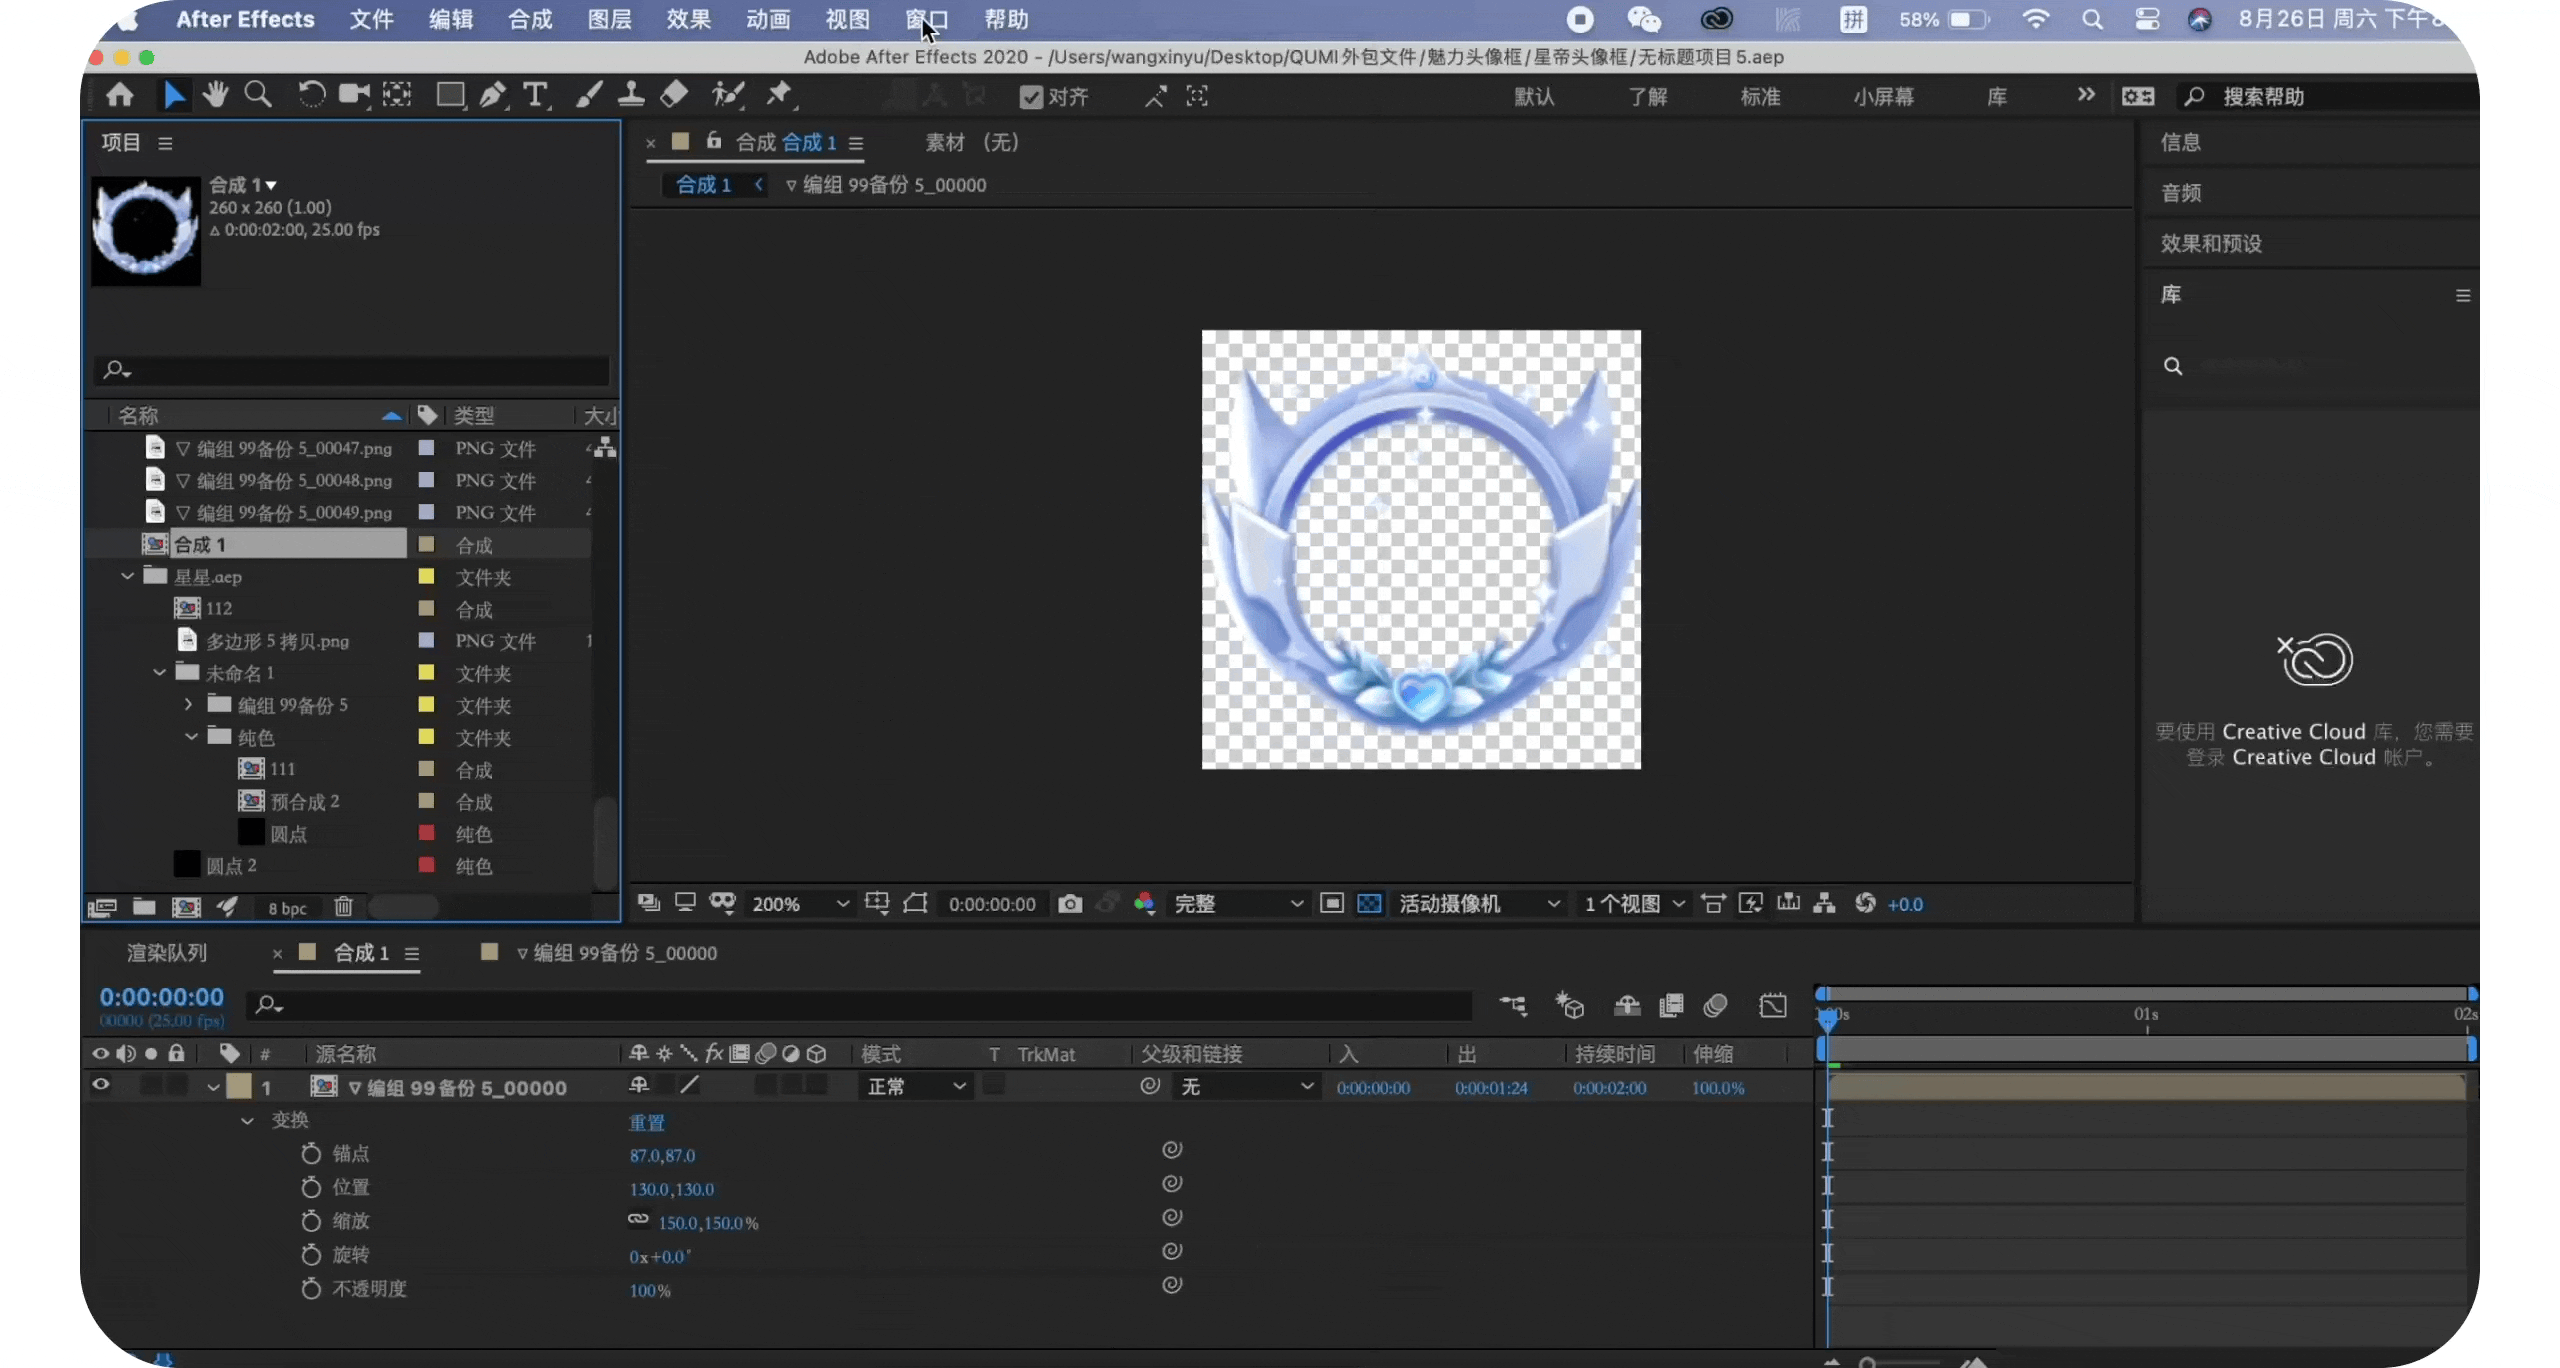This screenshot has width=2560, height=1368.
Task: Open the 效果和预设 panel
Action: click(x=2211, y=244)
